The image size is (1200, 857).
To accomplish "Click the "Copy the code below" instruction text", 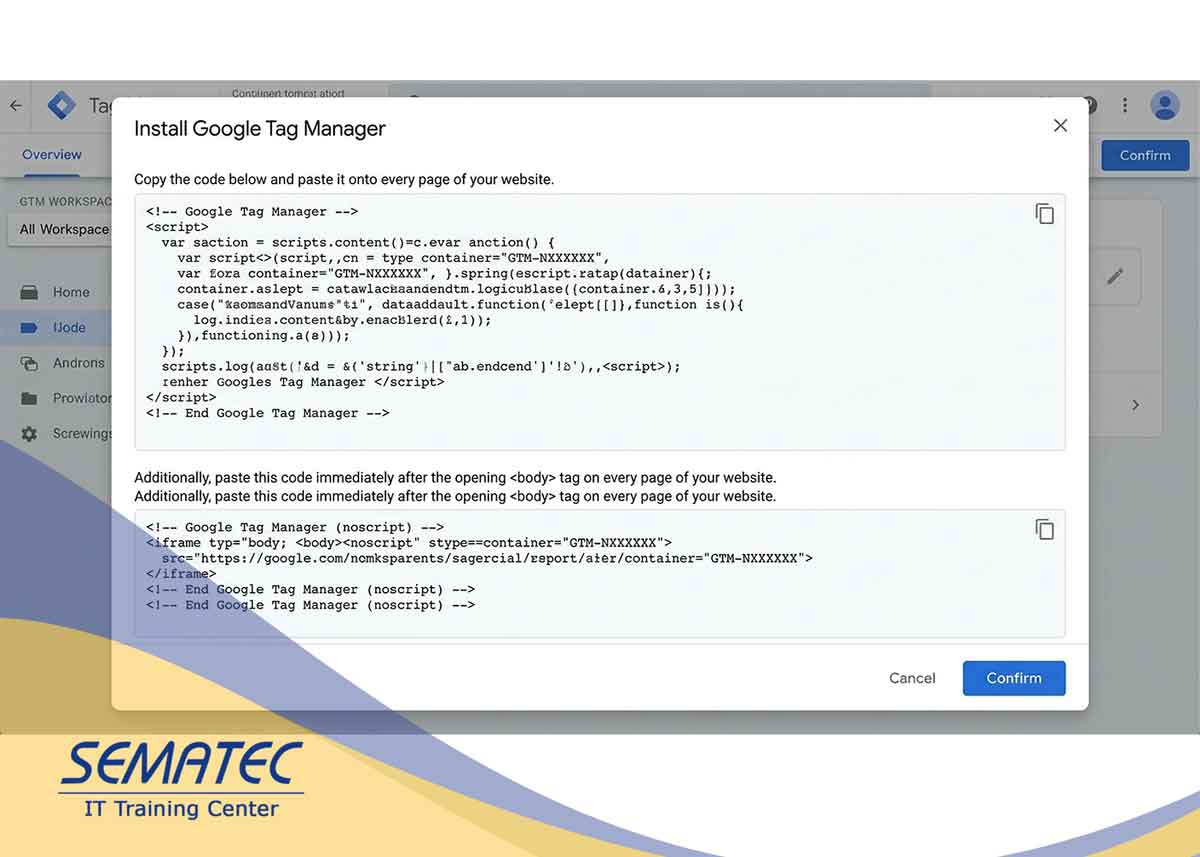I will [x=344, y=180].
